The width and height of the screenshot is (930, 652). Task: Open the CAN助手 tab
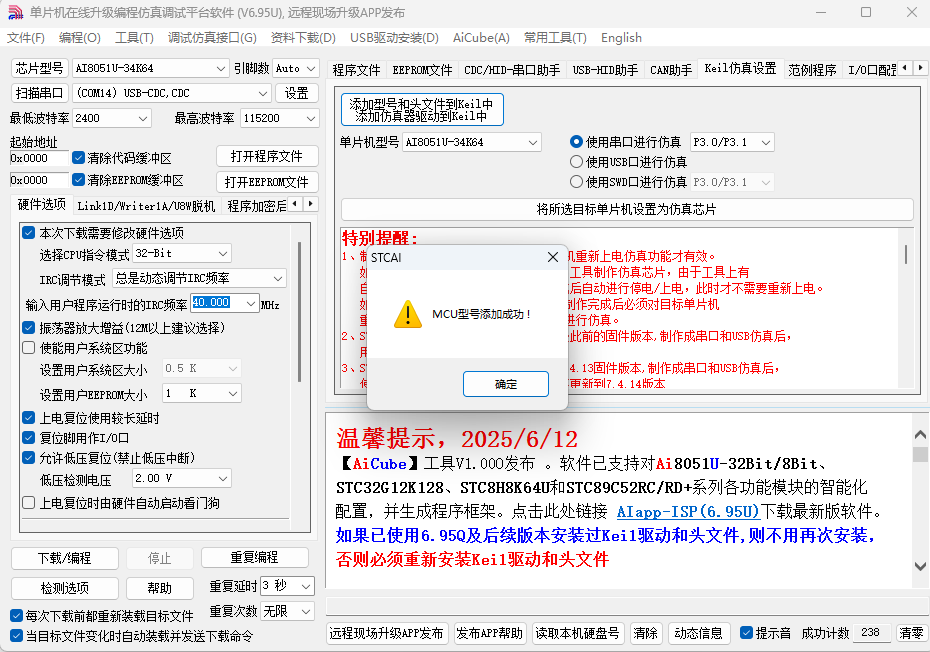671,70
